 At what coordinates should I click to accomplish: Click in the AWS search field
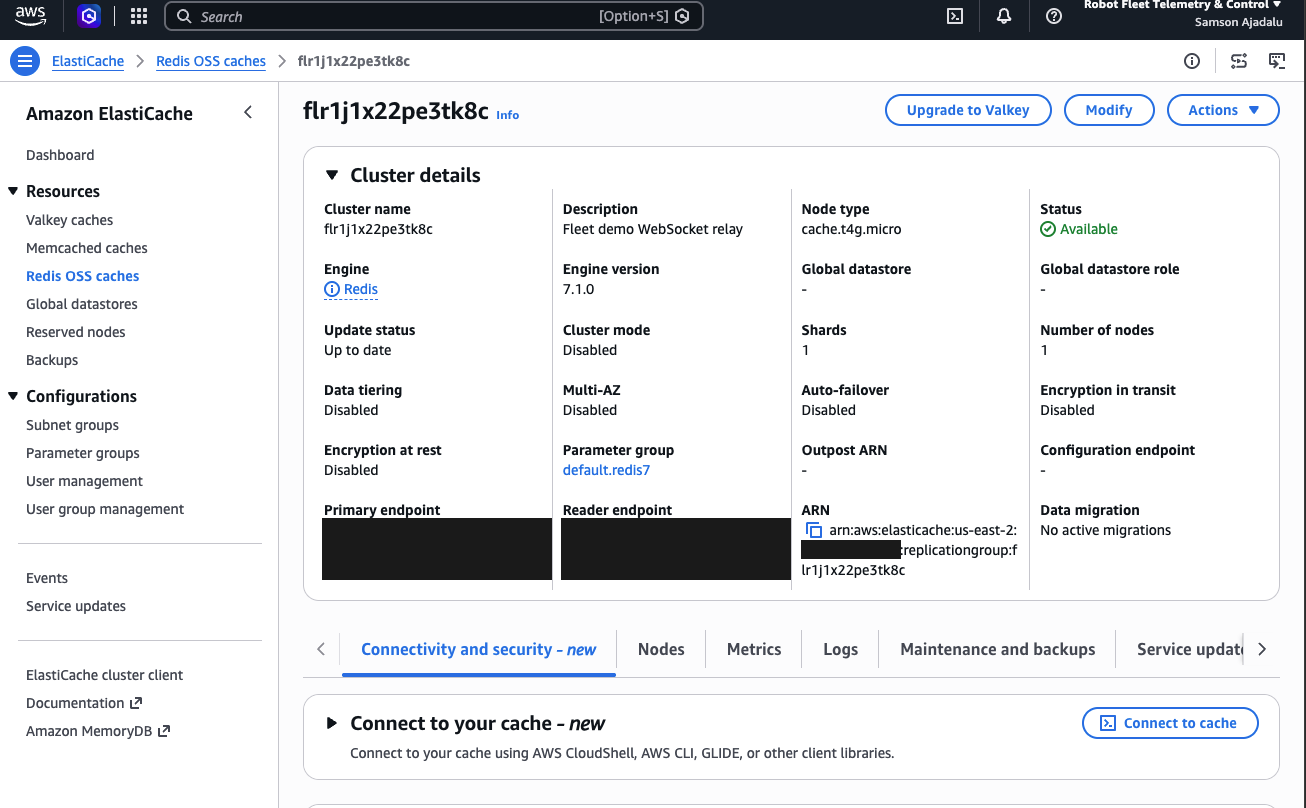(x=433, y=16)
